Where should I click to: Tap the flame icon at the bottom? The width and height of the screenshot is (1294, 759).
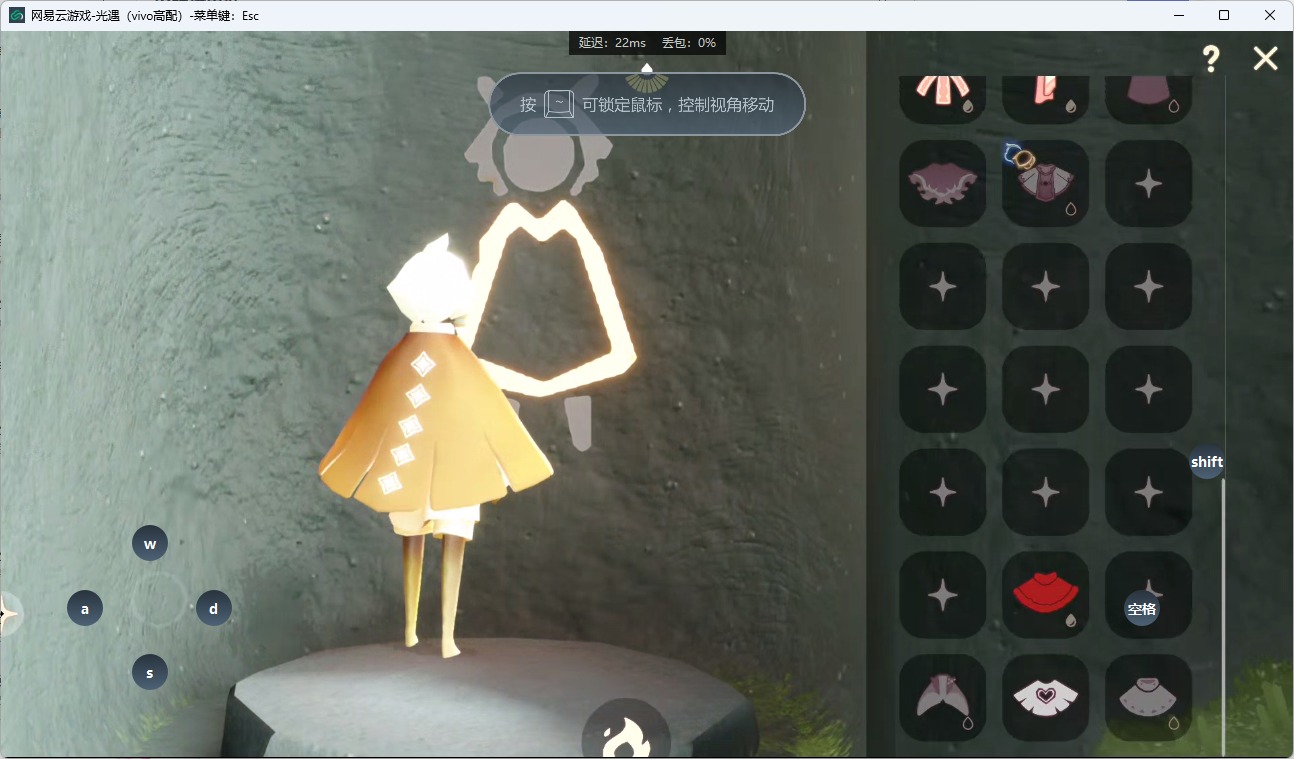(x=626, y=730)
